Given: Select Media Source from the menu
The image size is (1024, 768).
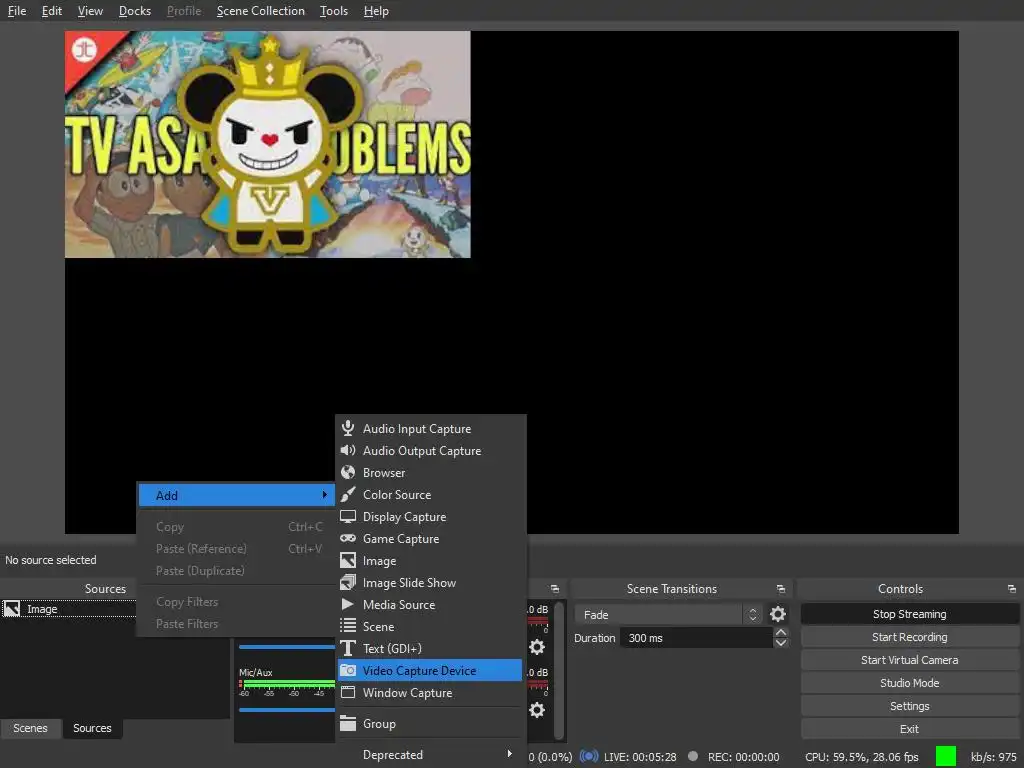Looking at the screenshot, I should click(430, 604).
